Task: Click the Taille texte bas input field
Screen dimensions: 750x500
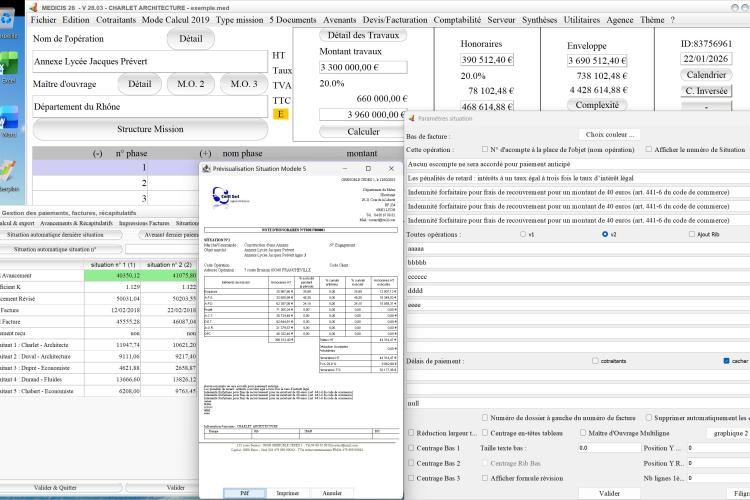Action: (x=609, y=448)
